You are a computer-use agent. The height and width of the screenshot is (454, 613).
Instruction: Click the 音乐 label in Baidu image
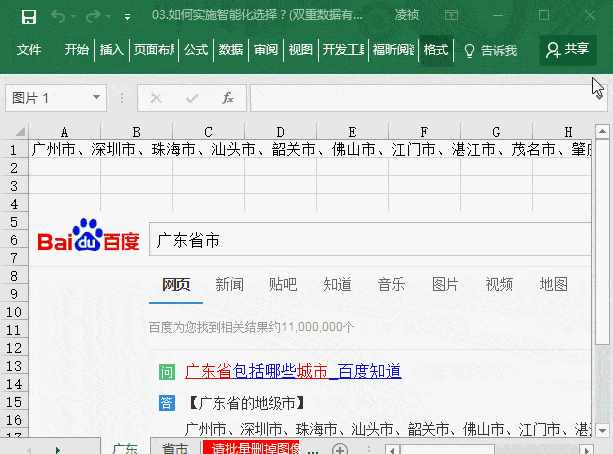[391, 285]
